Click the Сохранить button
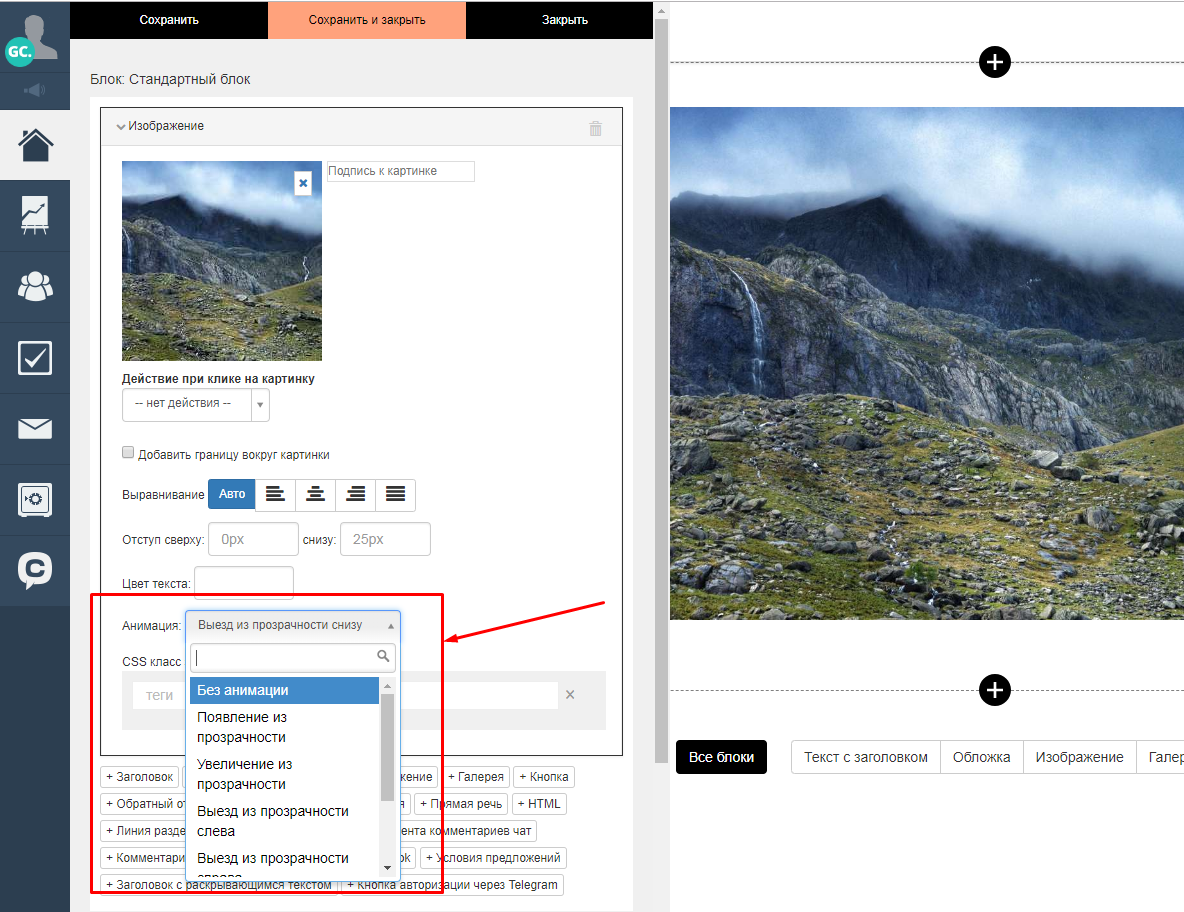1184x912 pixels. 169,20
